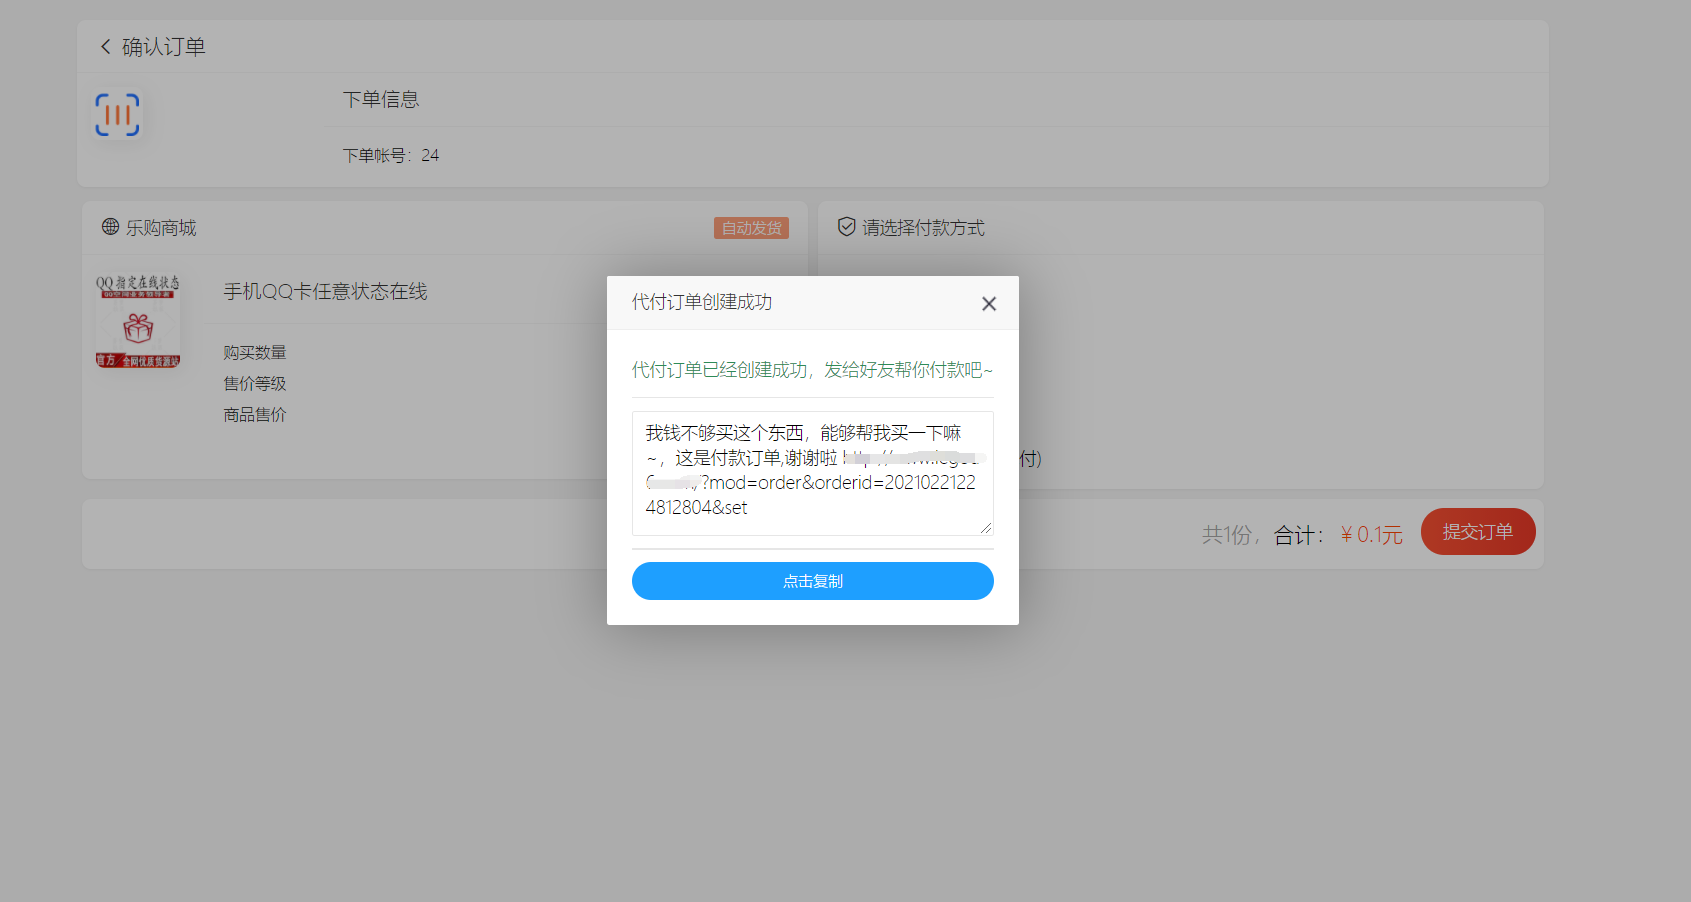This screenshot has width=1691, height=902.
Task: Click the shield icon beside 请选择付款方式
Action: pyautogui.click(x=846, y=227)
